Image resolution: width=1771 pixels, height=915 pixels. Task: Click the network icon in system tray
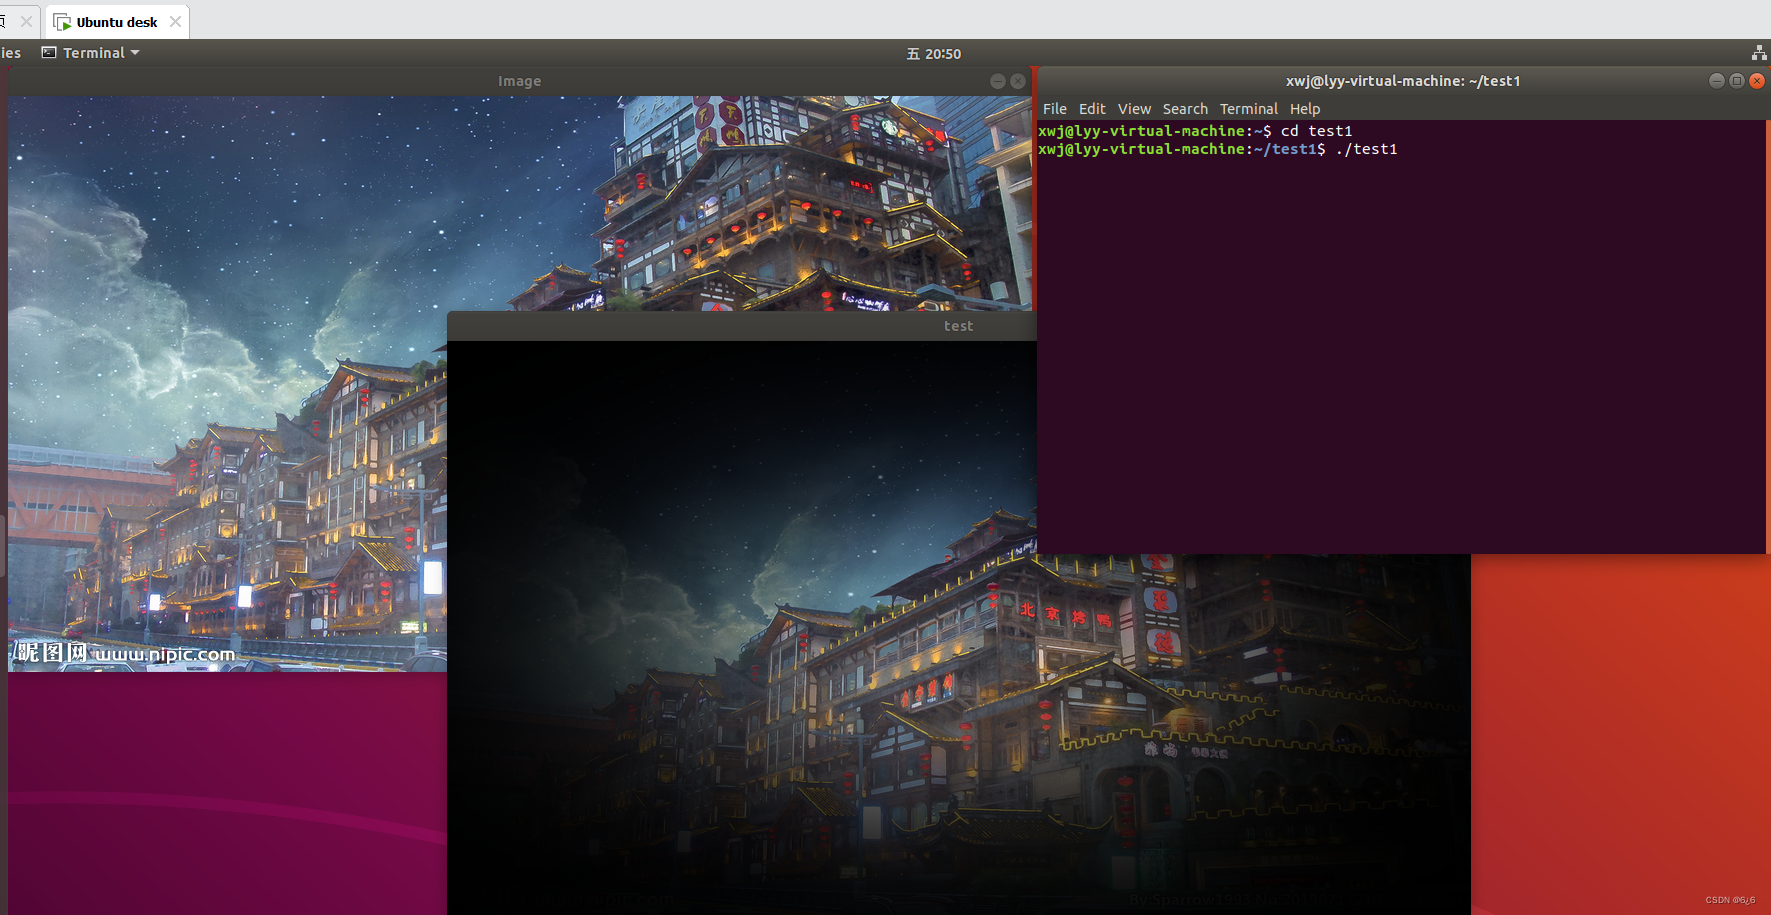(1759, 53)
